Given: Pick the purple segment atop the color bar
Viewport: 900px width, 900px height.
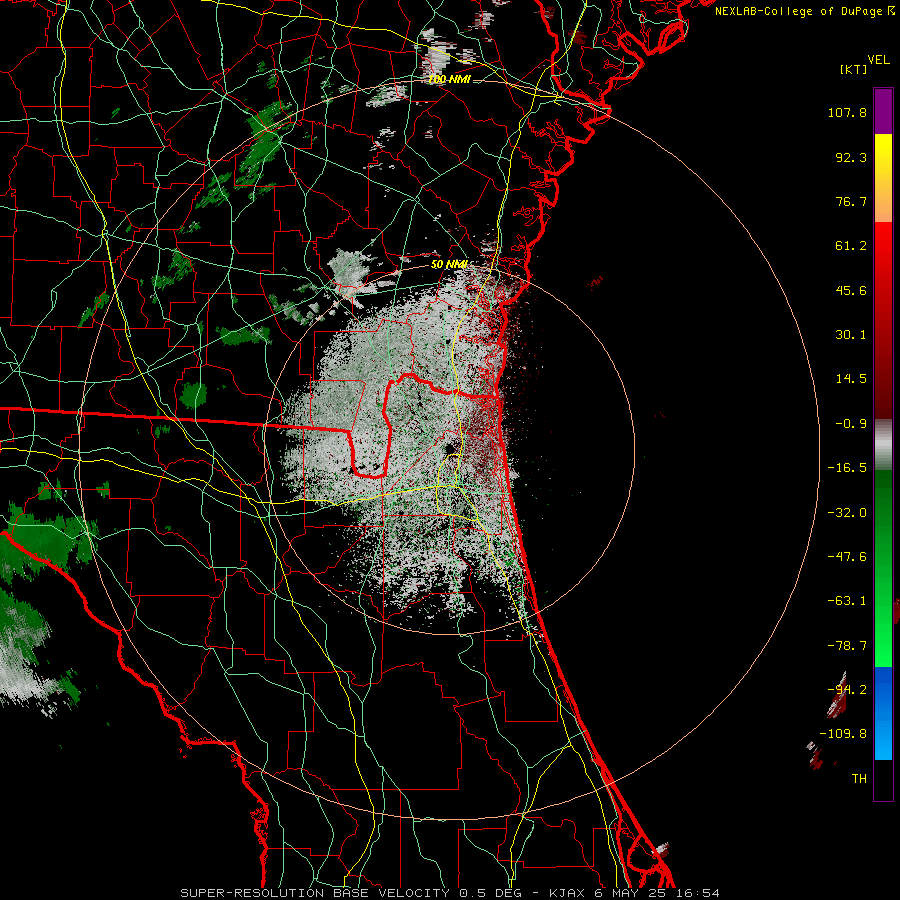Looking at the screenshot, I should coord(883,111).
